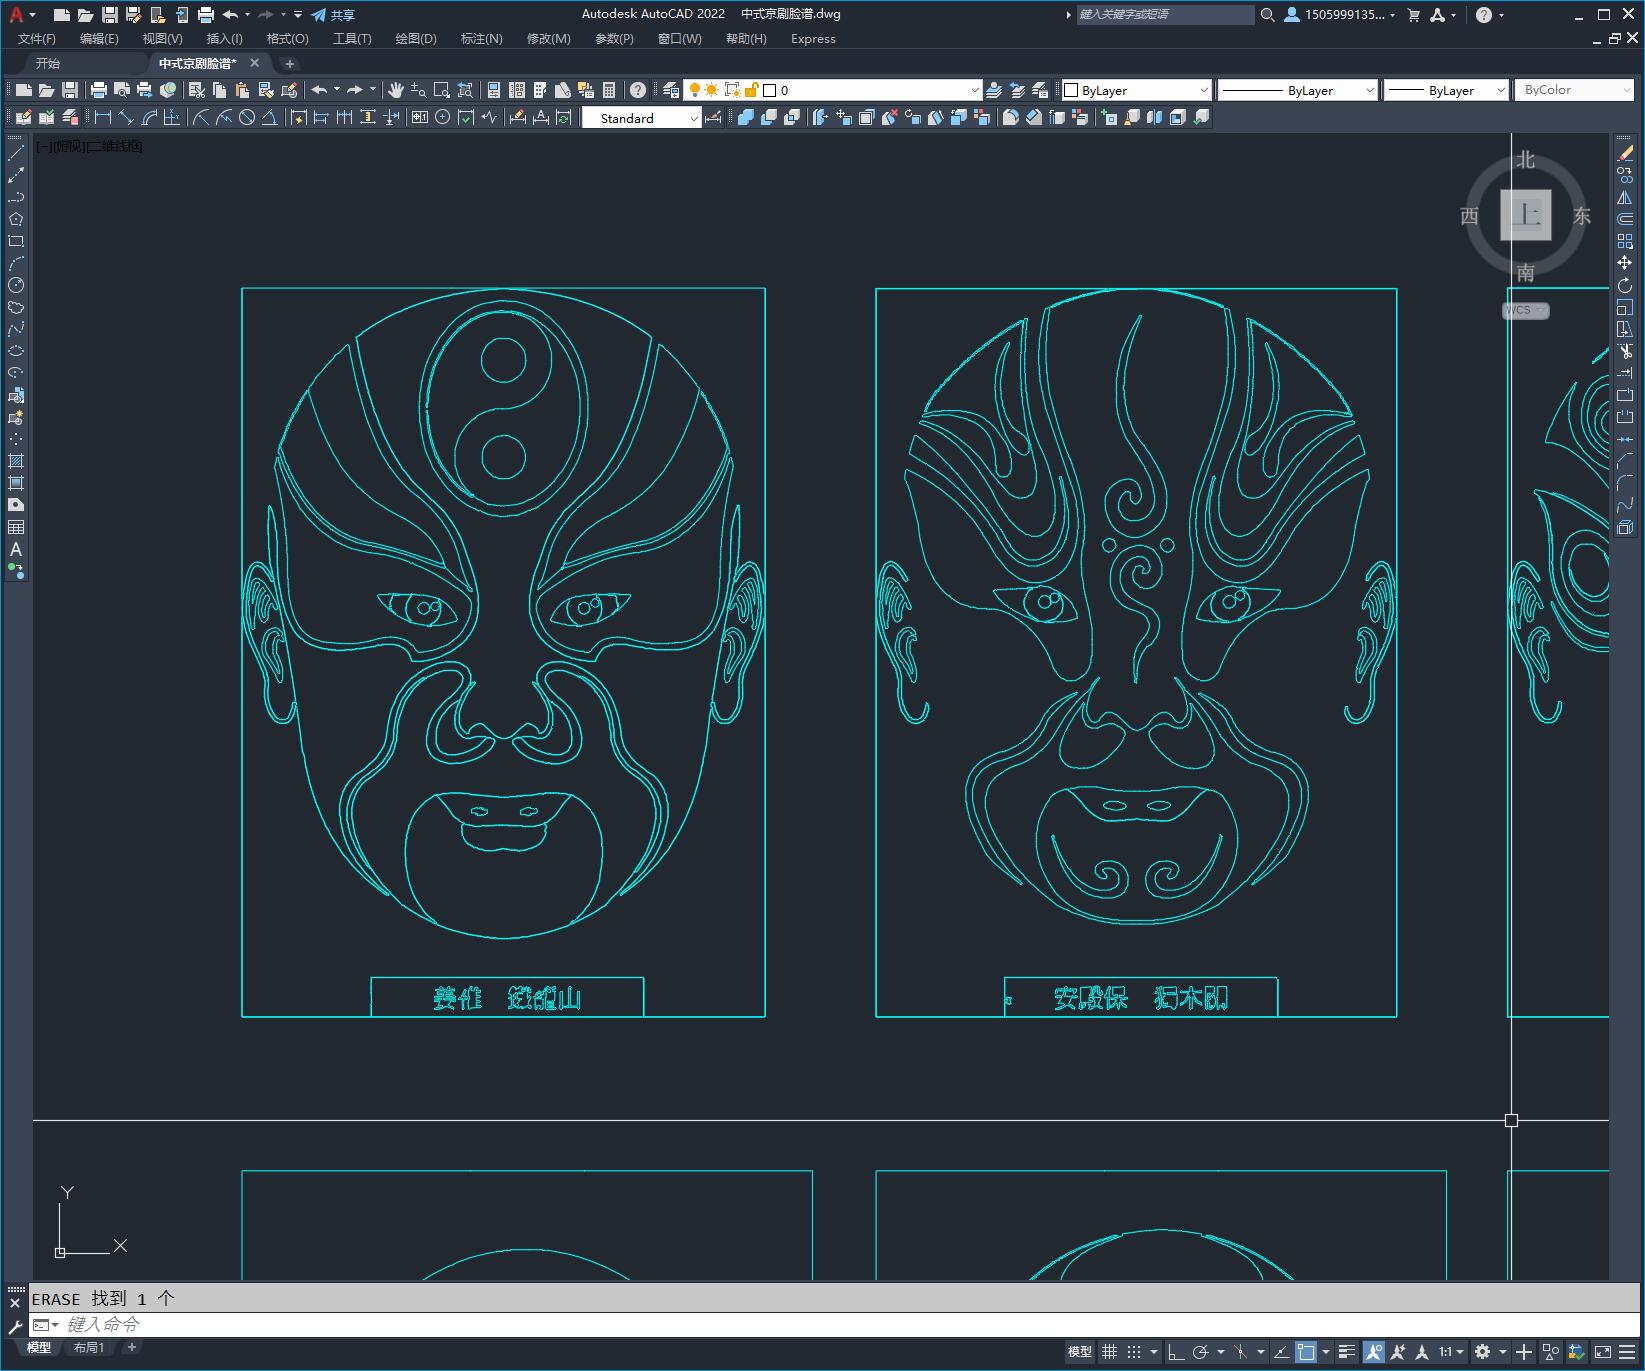Toggle object snap (osnap) button
Screen dimensions: 1645x1371
(x=1306, y=1352)
